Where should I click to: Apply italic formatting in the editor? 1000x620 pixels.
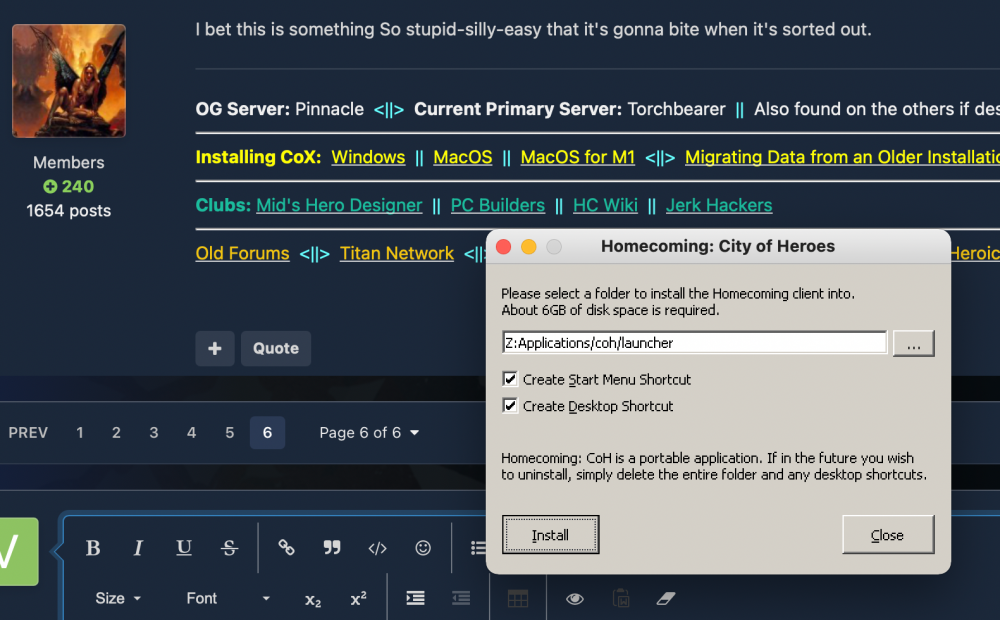click(138, 548)
